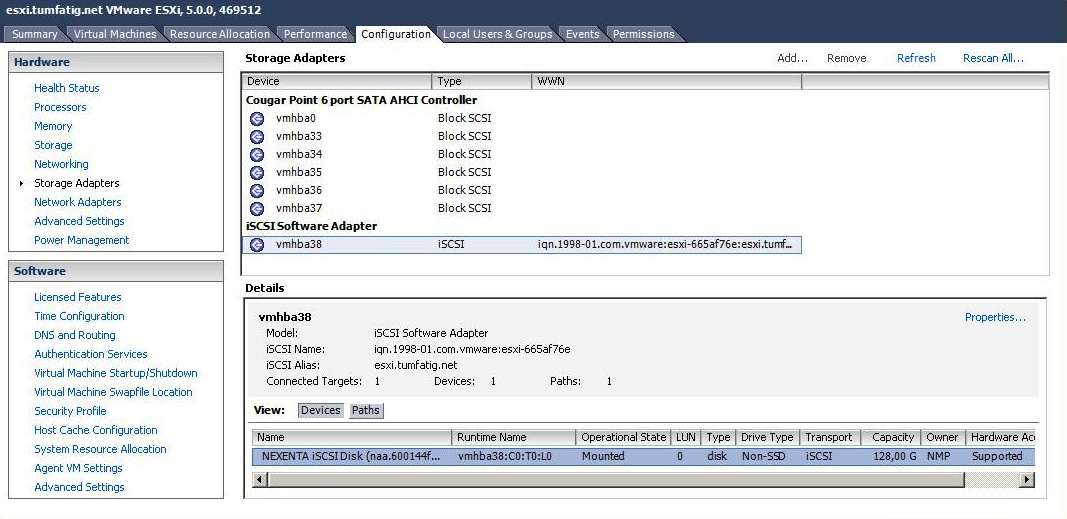Open Networking configuration
Image resolution: width=1067 pixels, height=519 pixels.
61,164
